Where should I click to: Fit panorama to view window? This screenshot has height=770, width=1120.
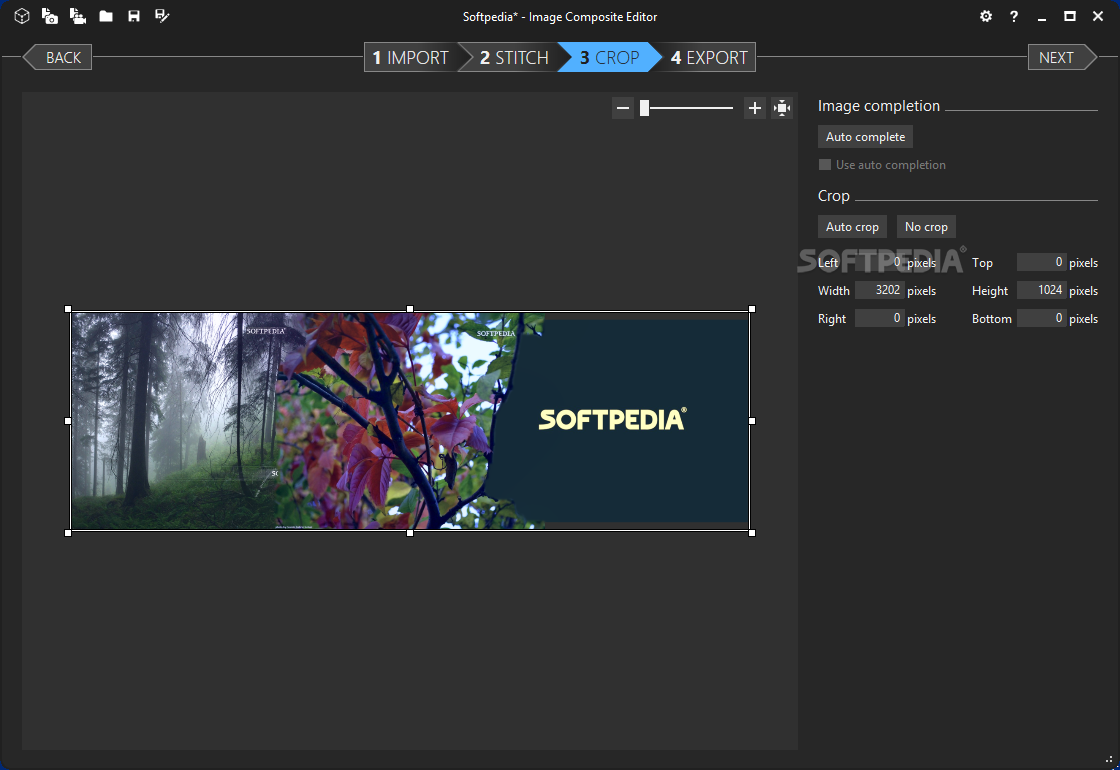coord(782,109)
